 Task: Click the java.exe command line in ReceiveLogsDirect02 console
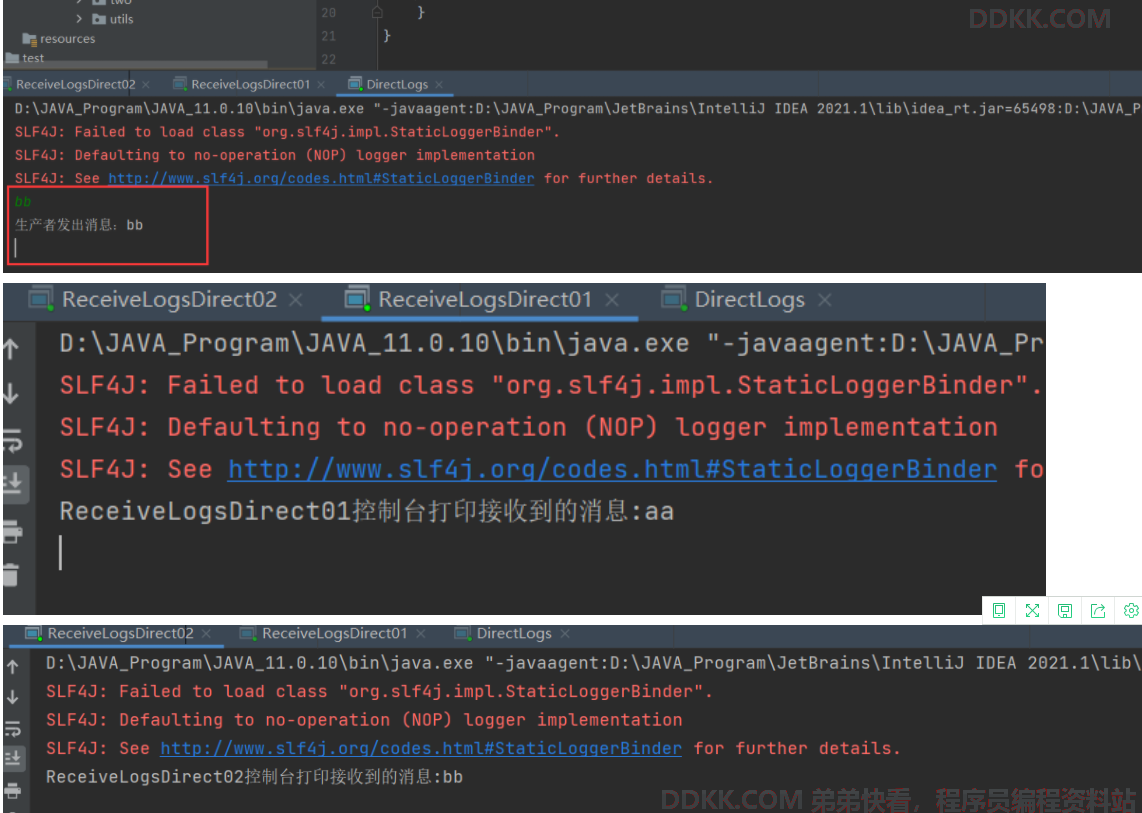coord(594,663)
